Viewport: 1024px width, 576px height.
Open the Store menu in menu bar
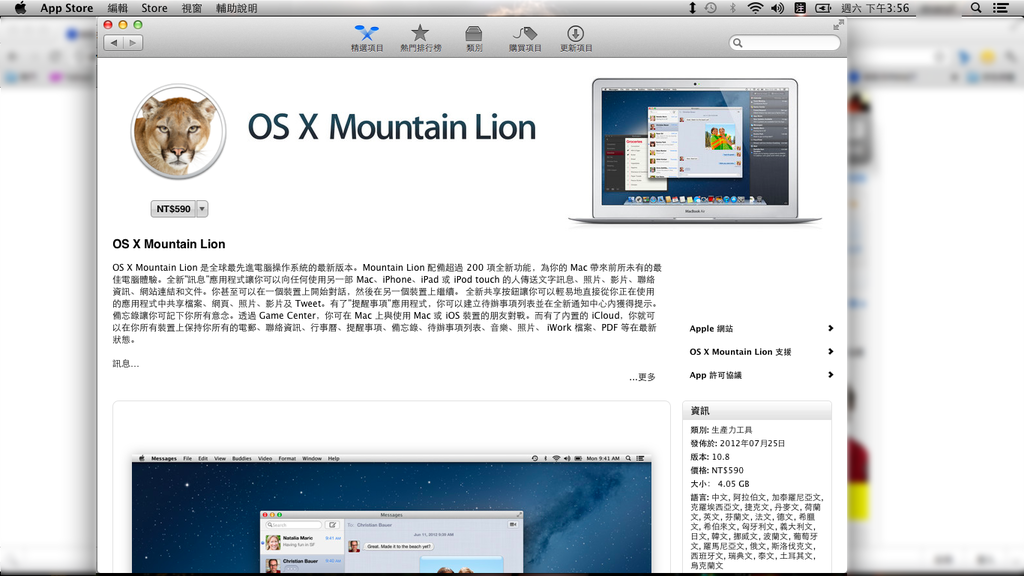pos(154,8)
